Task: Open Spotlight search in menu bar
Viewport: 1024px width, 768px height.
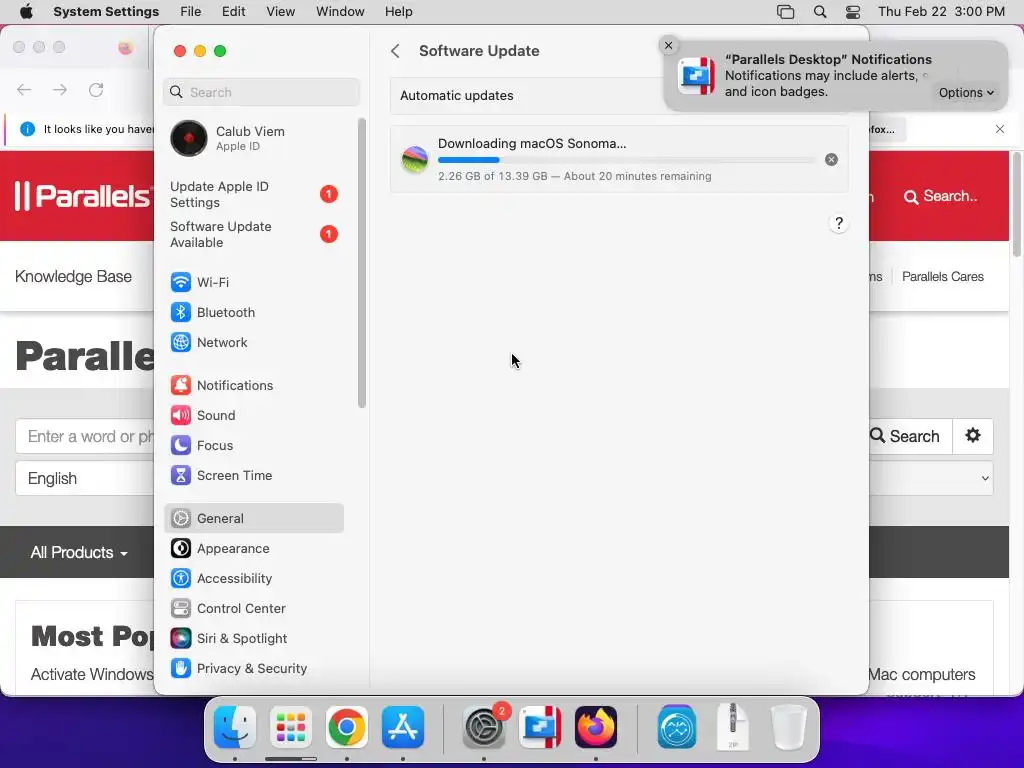Action: (820, 12)
